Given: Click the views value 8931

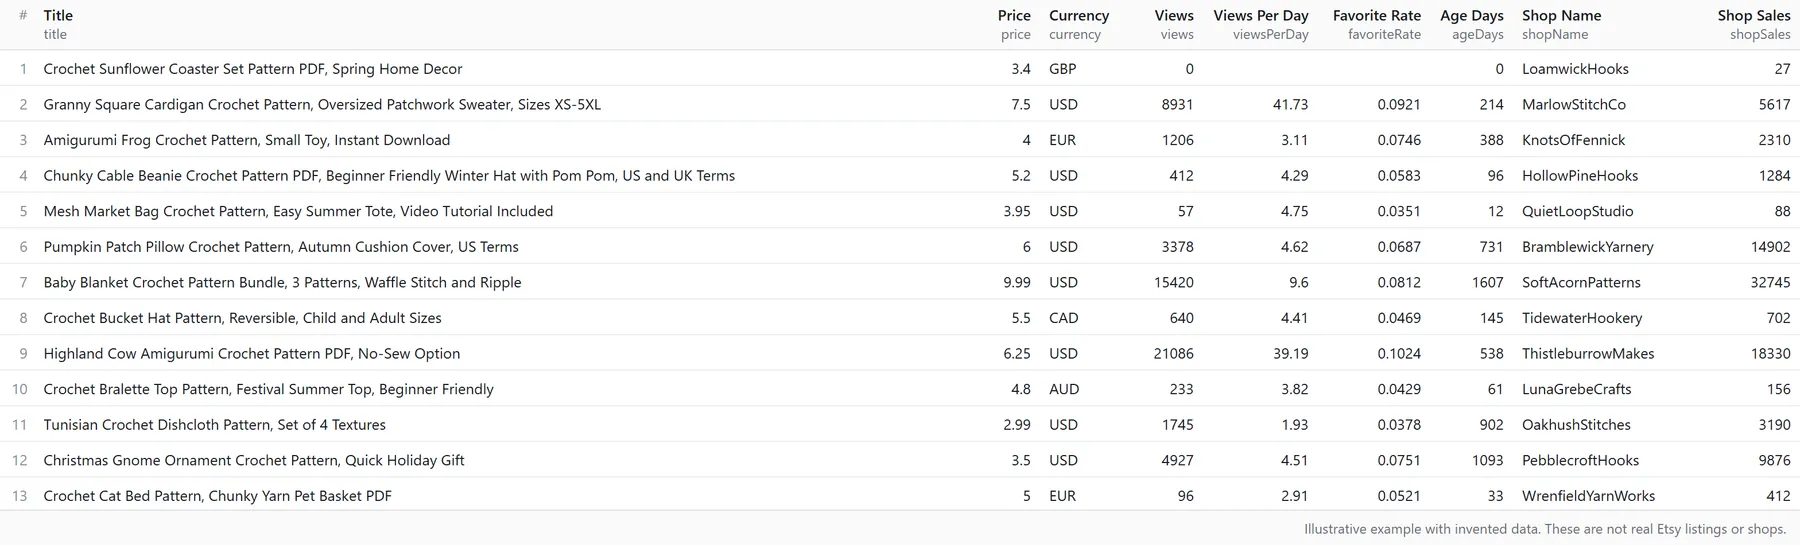Looking at the screenshot, I should click(1177, 104).
